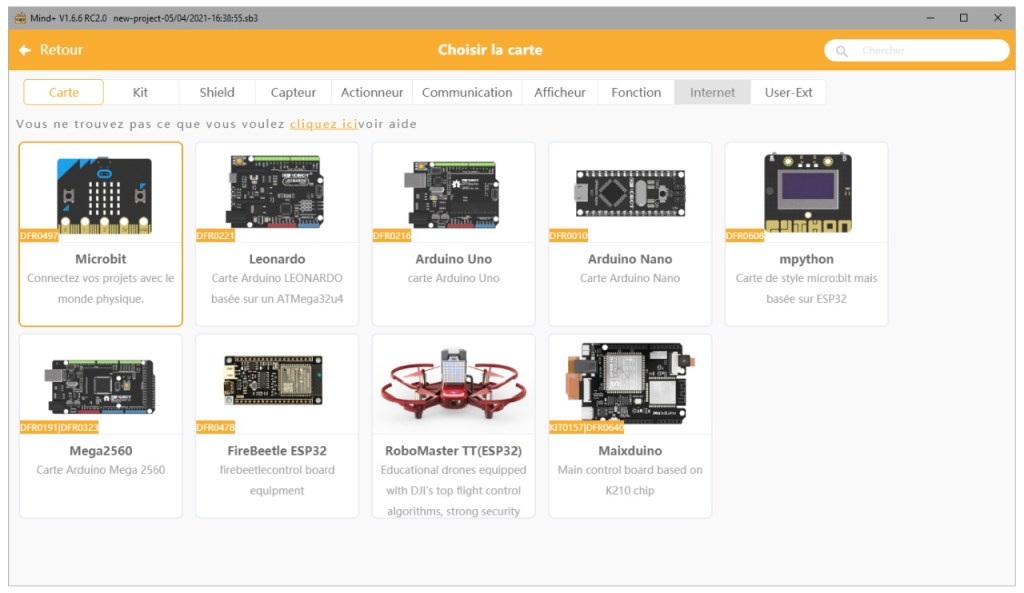Open the Kit category tab
The width and height of the screenshot is (1024, 593).
pos(140,91)
